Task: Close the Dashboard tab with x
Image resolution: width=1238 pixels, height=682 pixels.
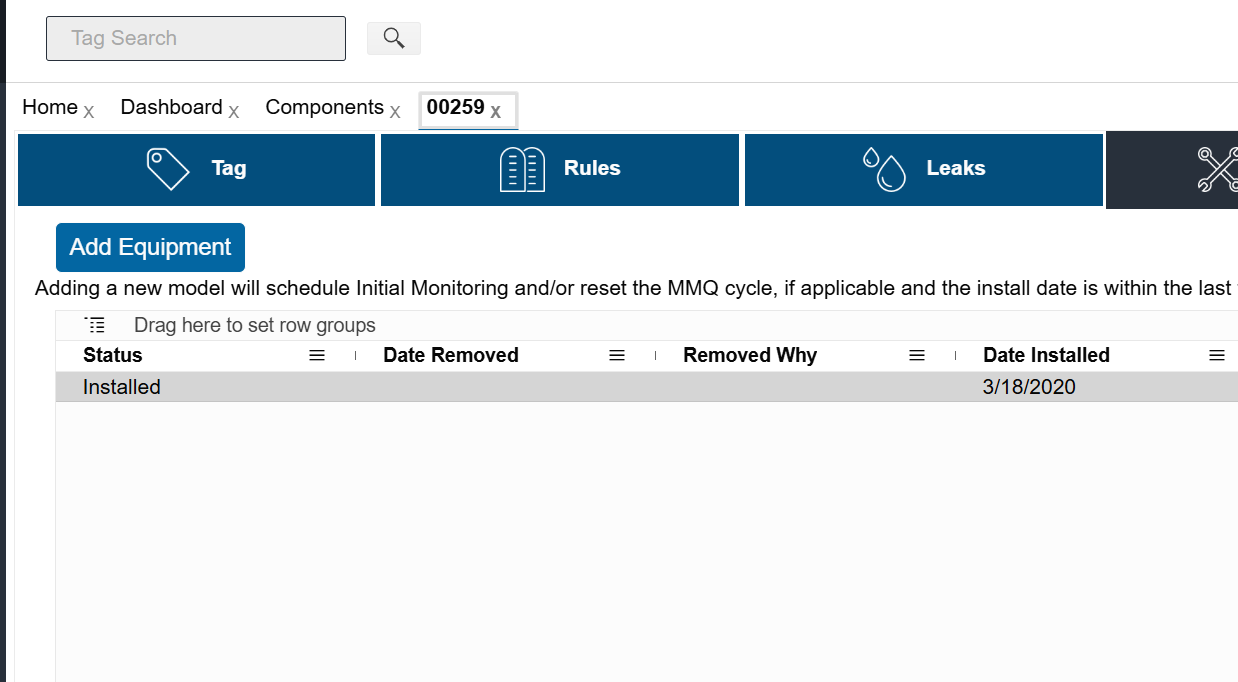Action: point(234,111)
